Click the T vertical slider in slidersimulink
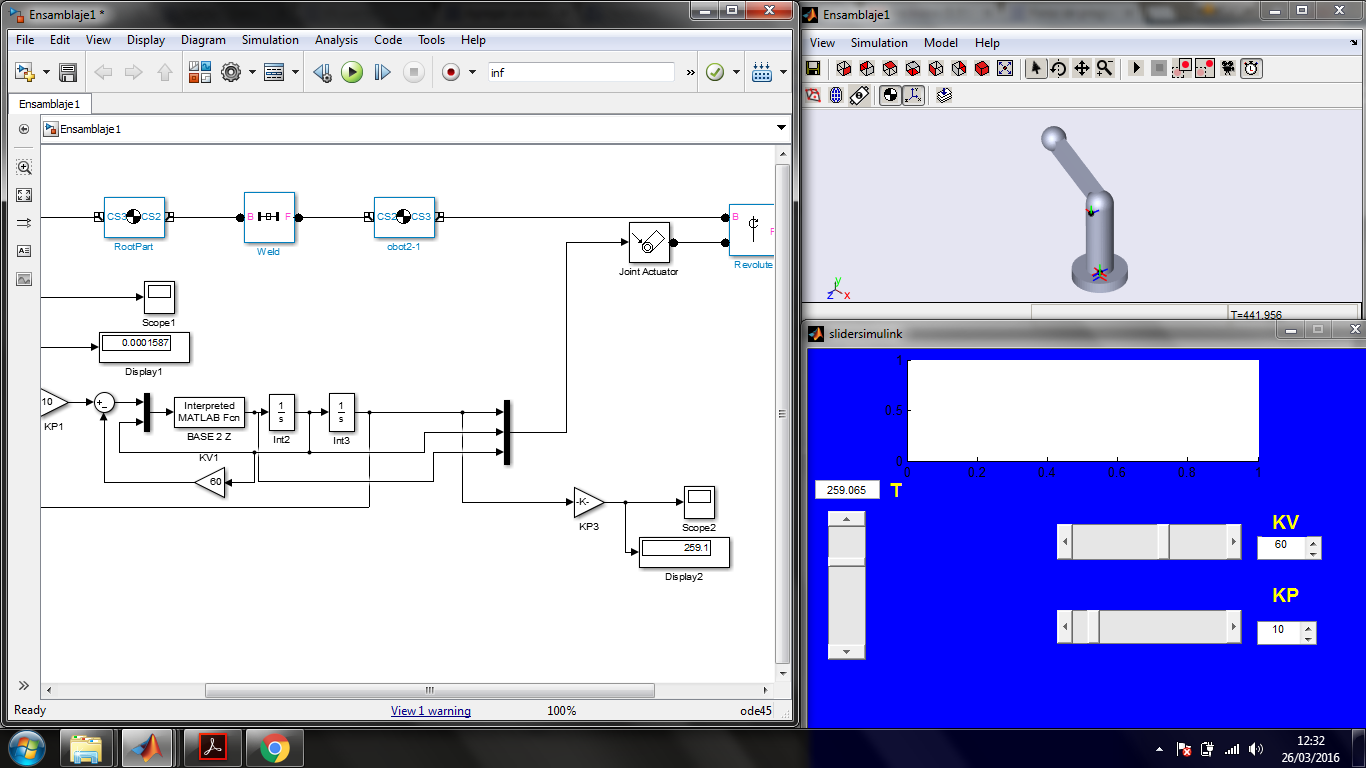 pyautogui.click(x=847, y=585)
